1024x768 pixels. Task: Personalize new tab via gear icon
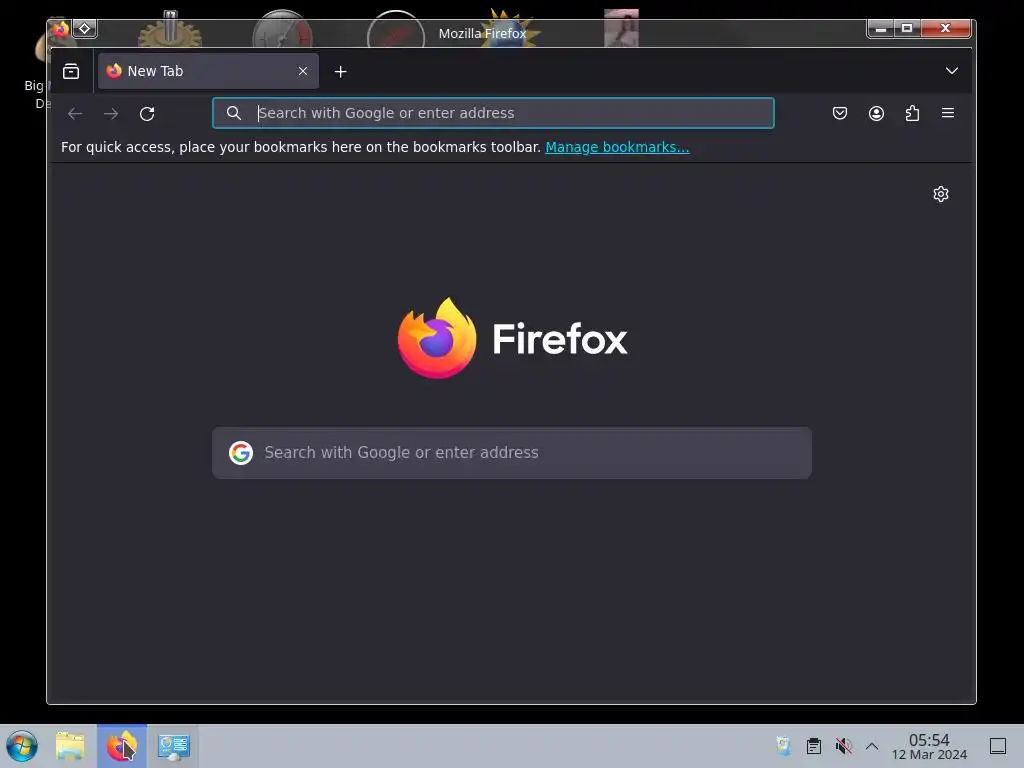point(940,194)
